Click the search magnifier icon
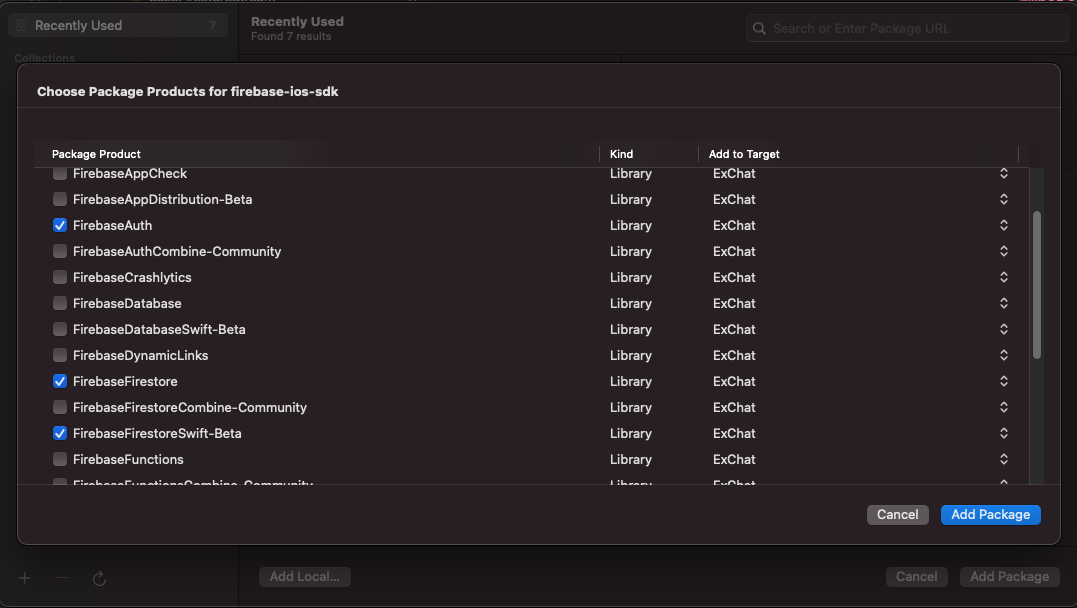Screen dimensions: 1077x608 (759, 28)
